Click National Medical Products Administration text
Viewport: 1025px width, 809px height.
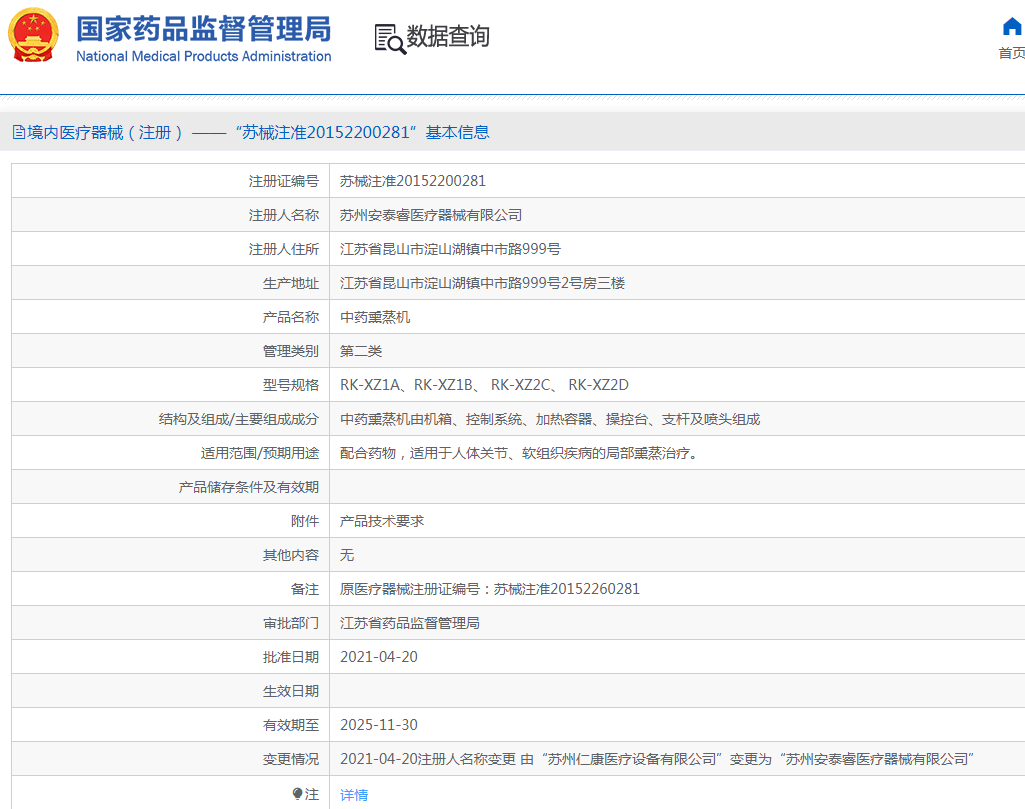pos(203,56)
